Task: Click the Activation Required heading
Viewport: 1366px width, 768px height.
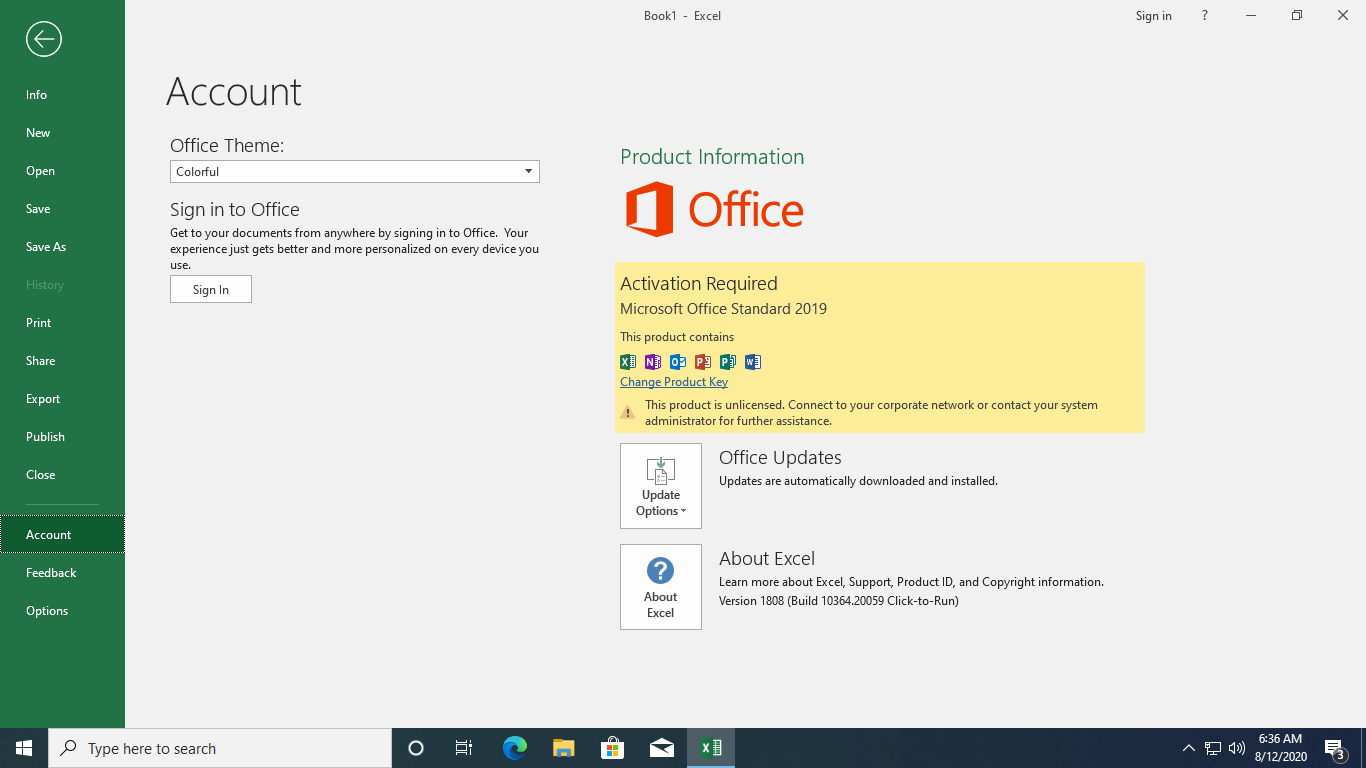Action: tap(699, 284)
